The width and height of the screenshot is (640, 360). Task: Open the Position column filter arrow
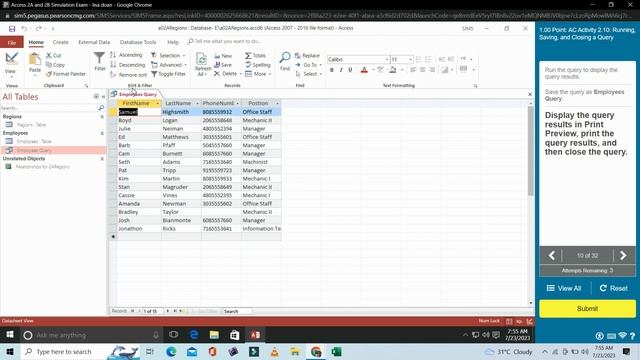click(277, 103)
